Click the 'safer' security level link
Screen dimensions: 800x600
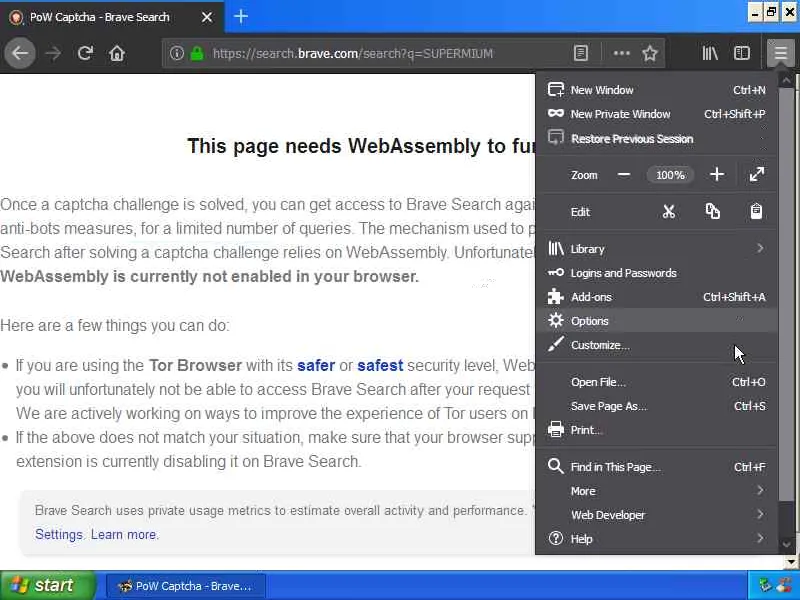coord(316,365)
